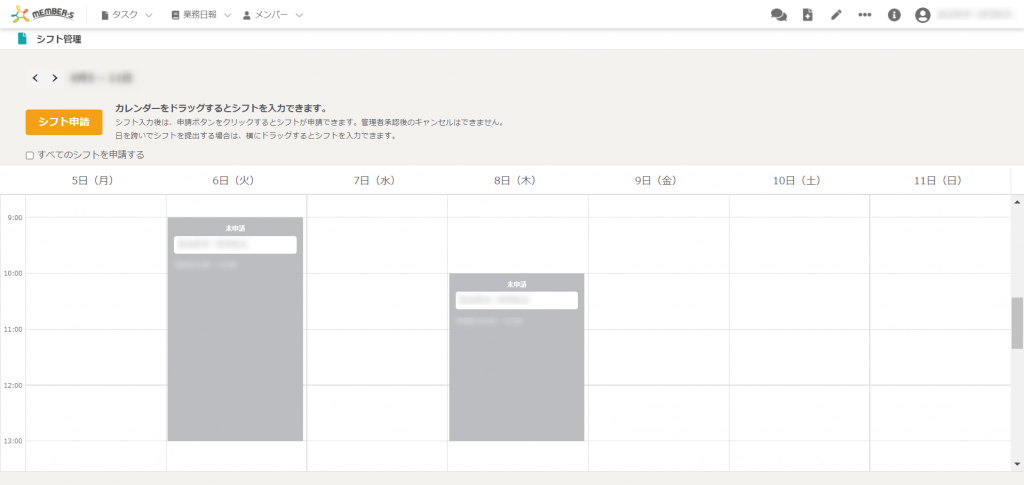The width and height of the screenshot is (1024, 485).
Task: Click the calendar scrollbar up arrow
Action: click(x=1017, y=202)
